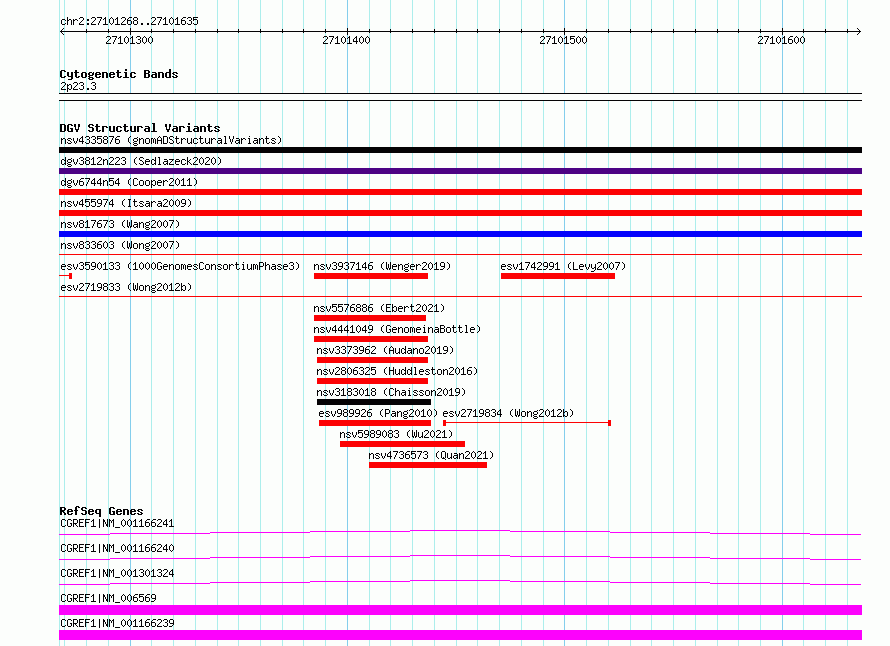
Task: Open variant nsv455974 (Itsara2009)
Action: pyautogui.click(x=126, y=203)
